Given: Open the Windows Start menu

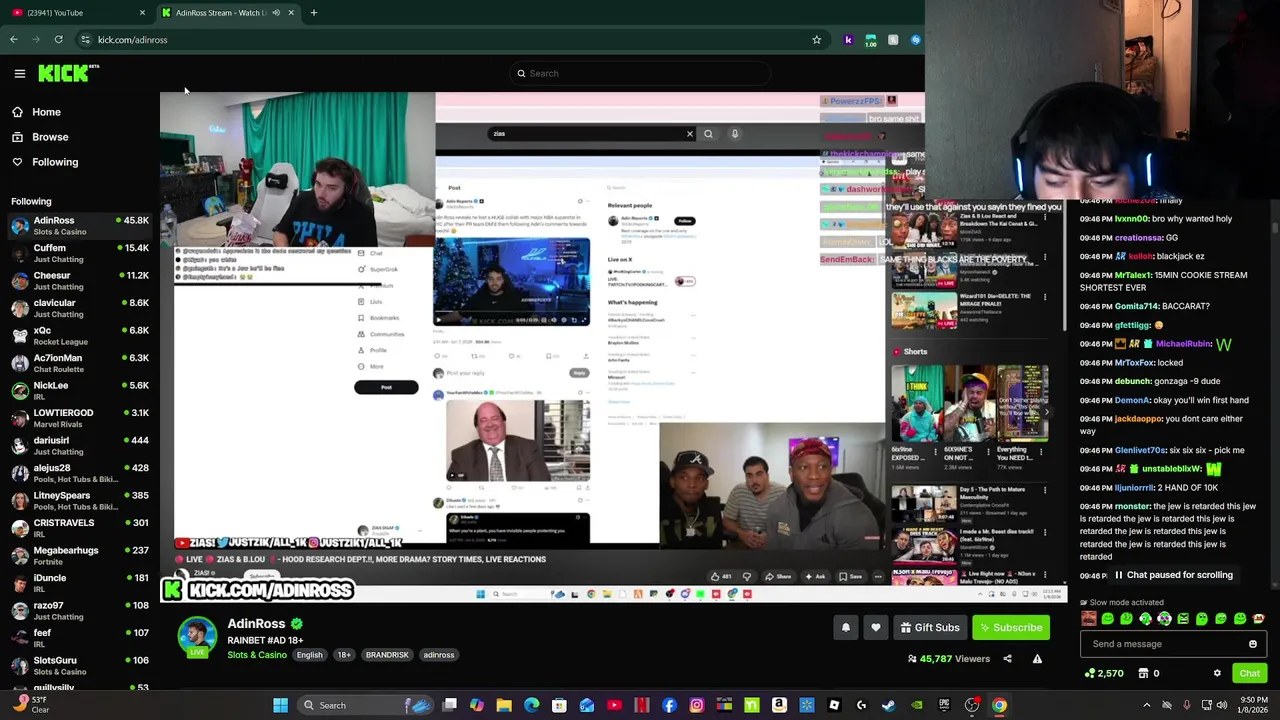Looking at the screenshot, I should [281, 705].
